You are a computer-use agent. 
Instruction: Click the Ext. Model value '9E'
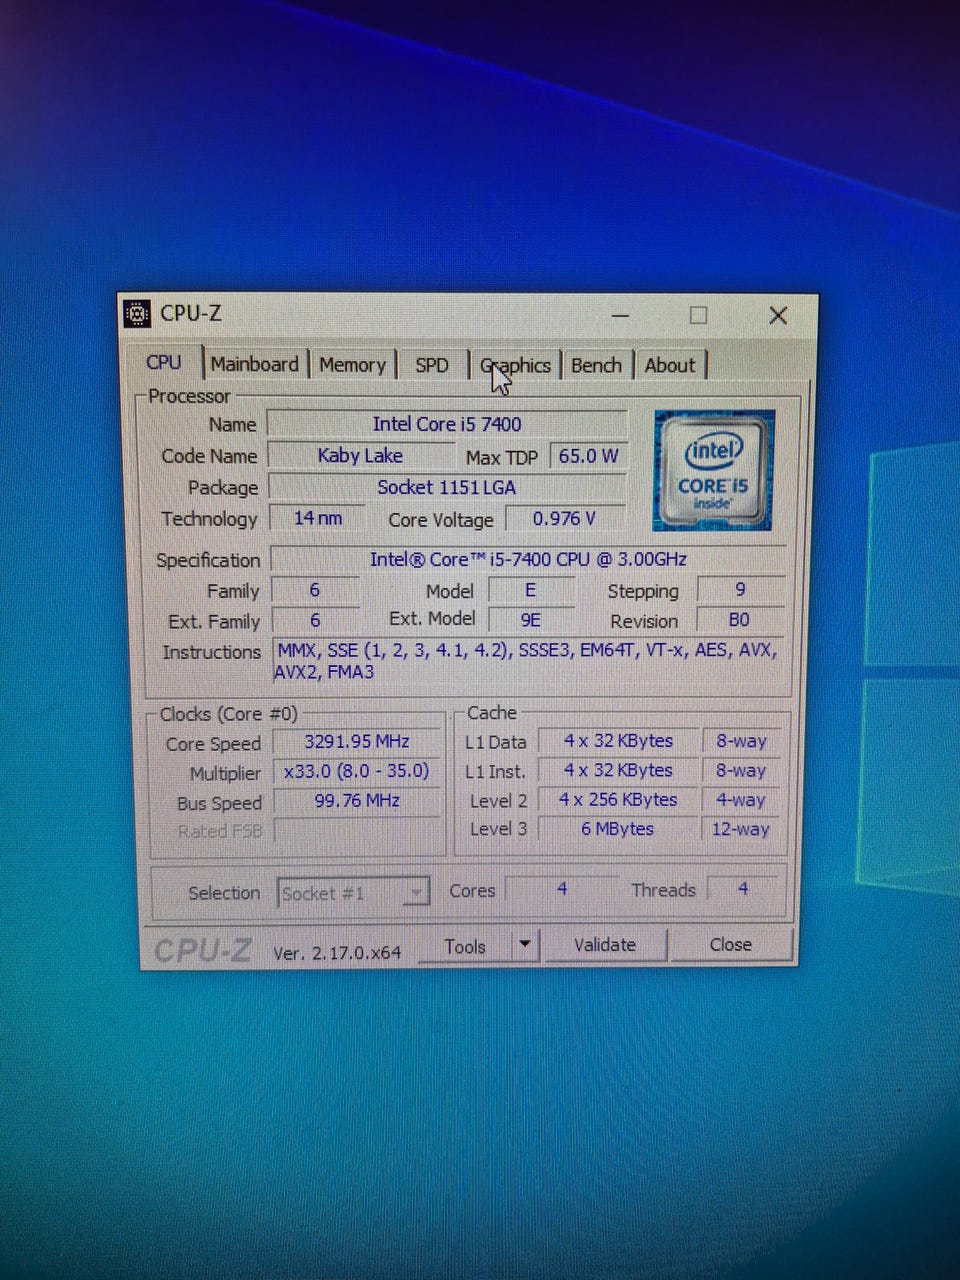(530, 620)
